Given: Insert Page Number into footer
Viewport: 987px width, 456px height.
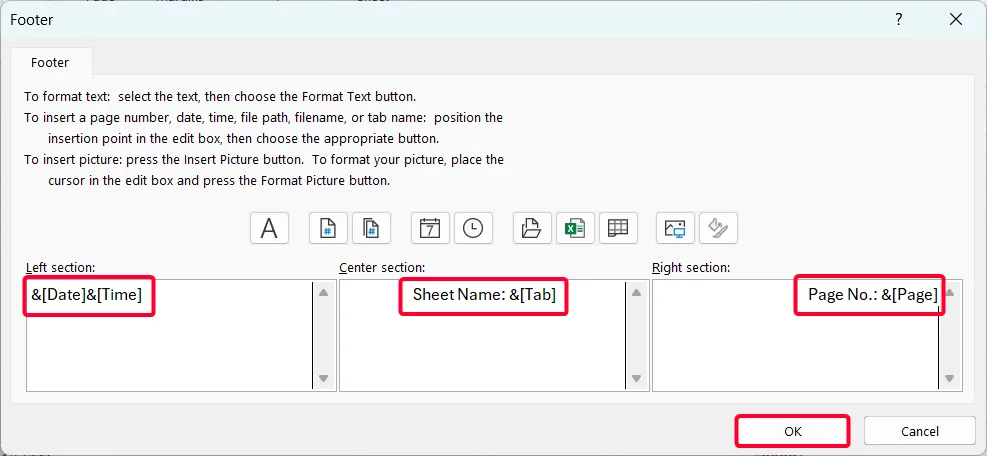Looking at the screenshot, I should (328, 227).
